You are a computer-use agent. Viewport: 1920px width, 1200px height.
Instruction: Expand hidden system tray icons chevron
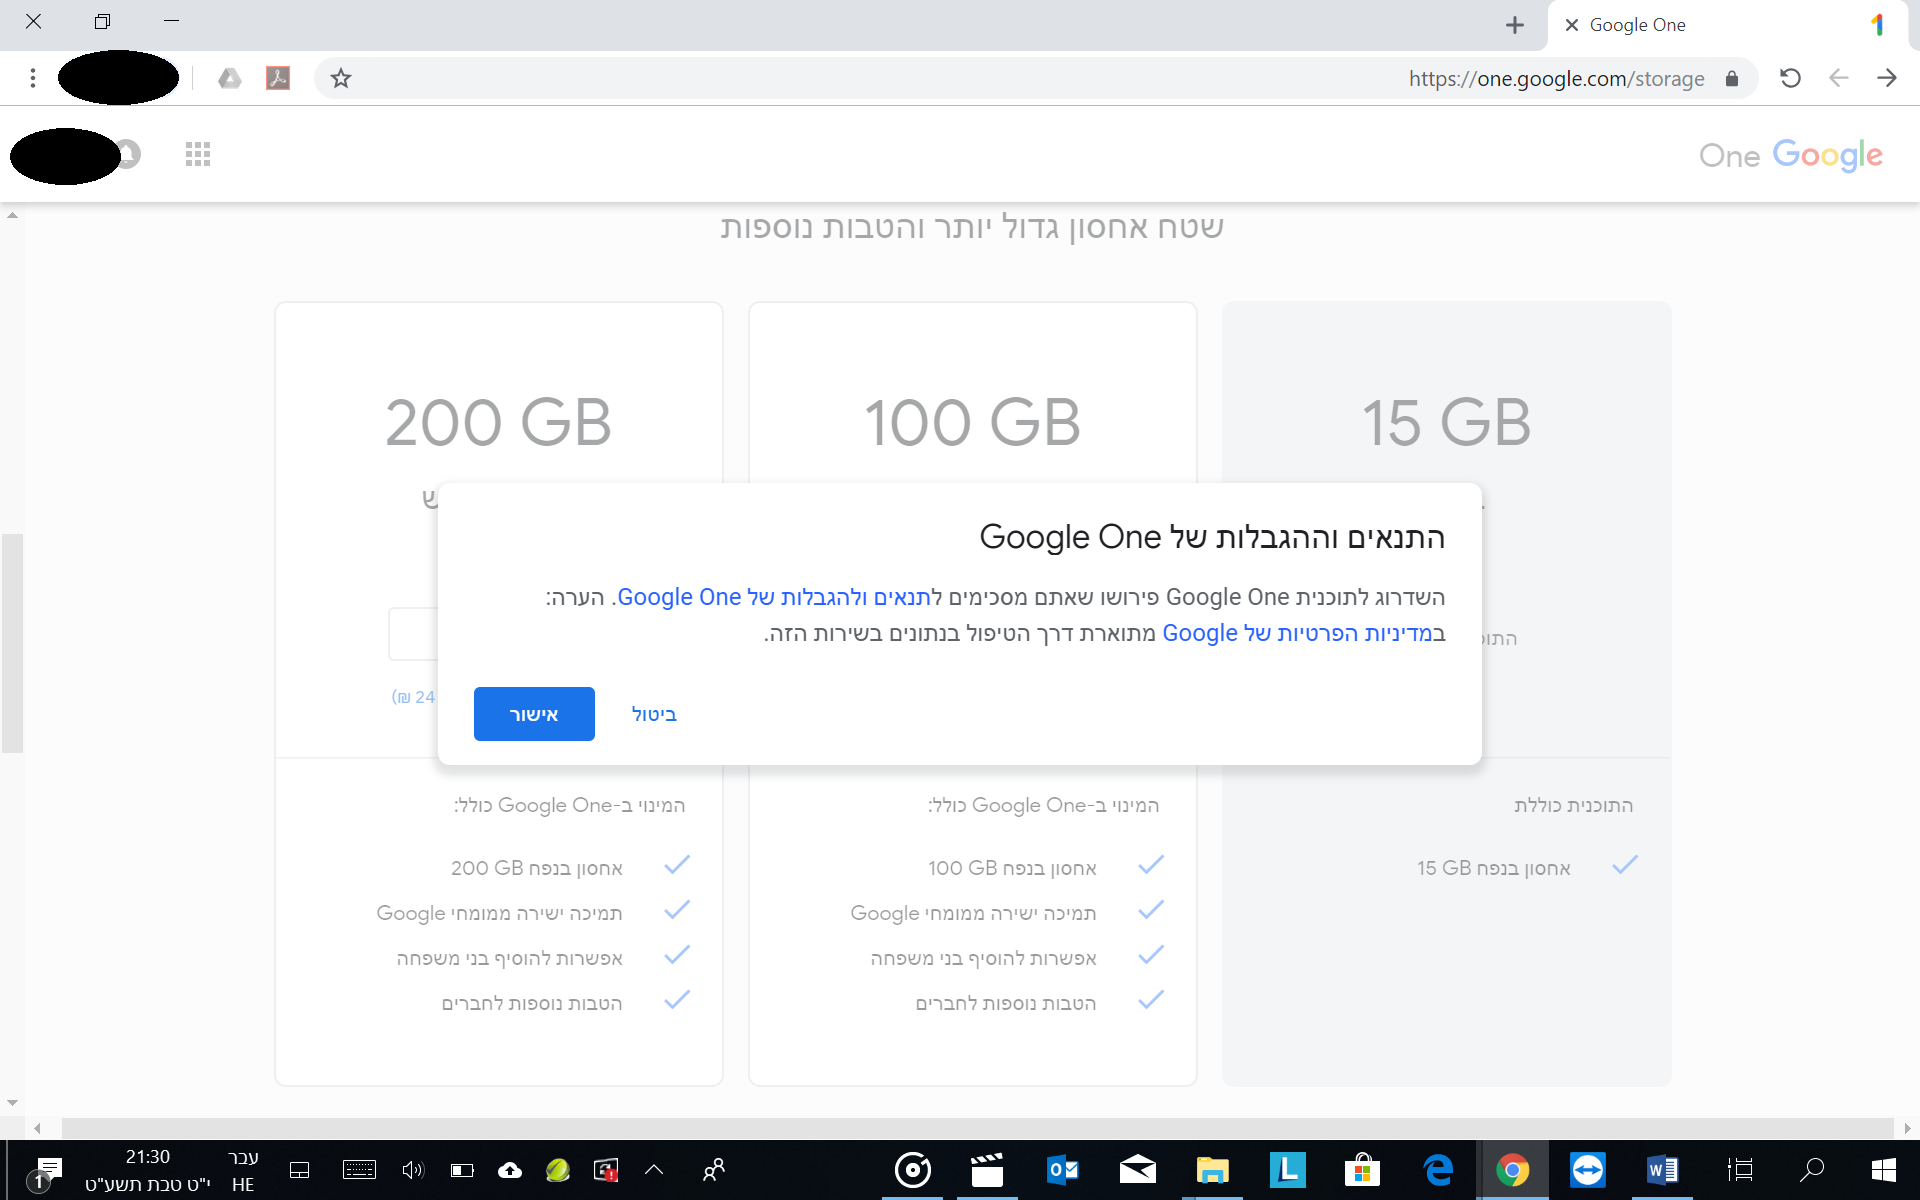[x=654, y=1169]
